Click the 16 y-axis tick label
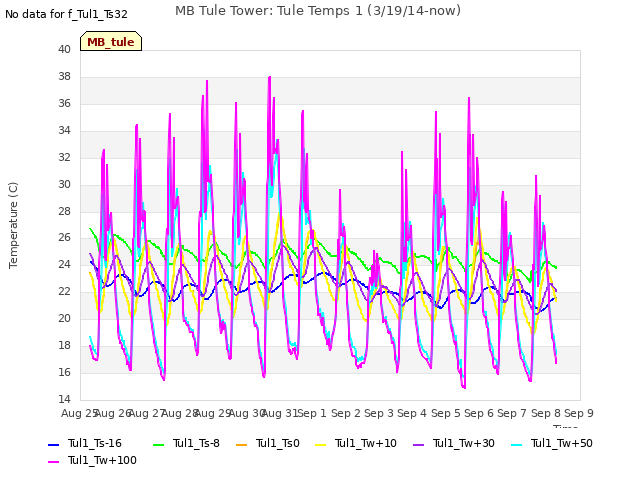The height and width of the screenshot is (480, 640). 64,372
